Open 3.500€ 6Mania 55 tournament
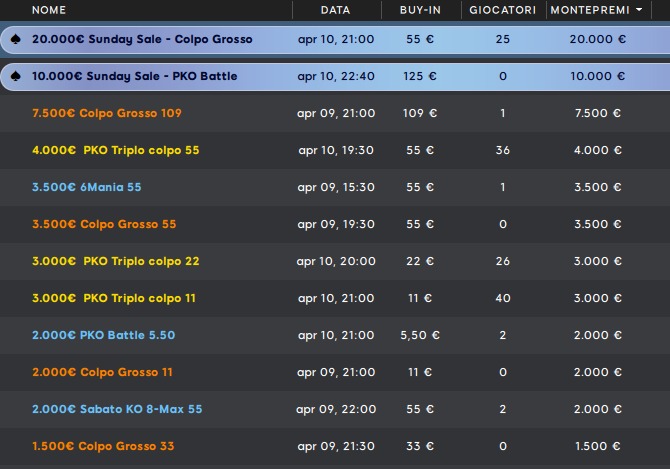Image resolution: width=670 pixels, height=469 pixels. 335,187
